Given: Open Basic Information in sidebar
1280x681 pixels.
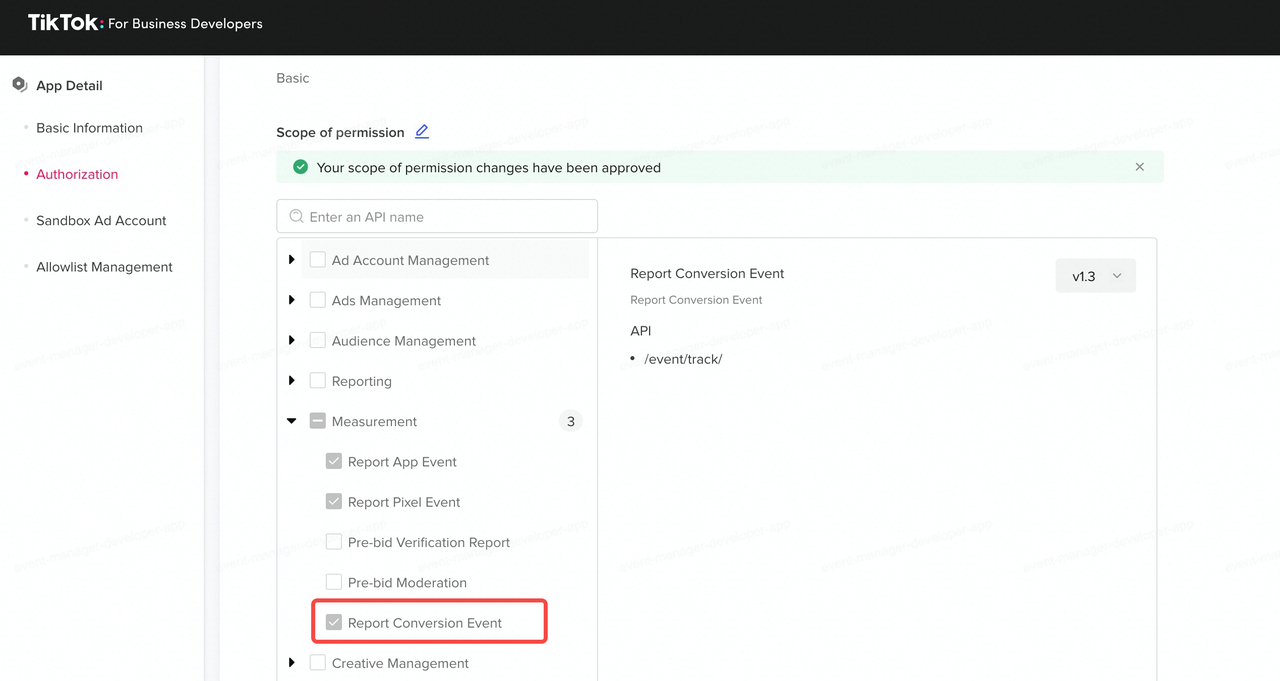Looking at the screenshot, I should [89, 128].
